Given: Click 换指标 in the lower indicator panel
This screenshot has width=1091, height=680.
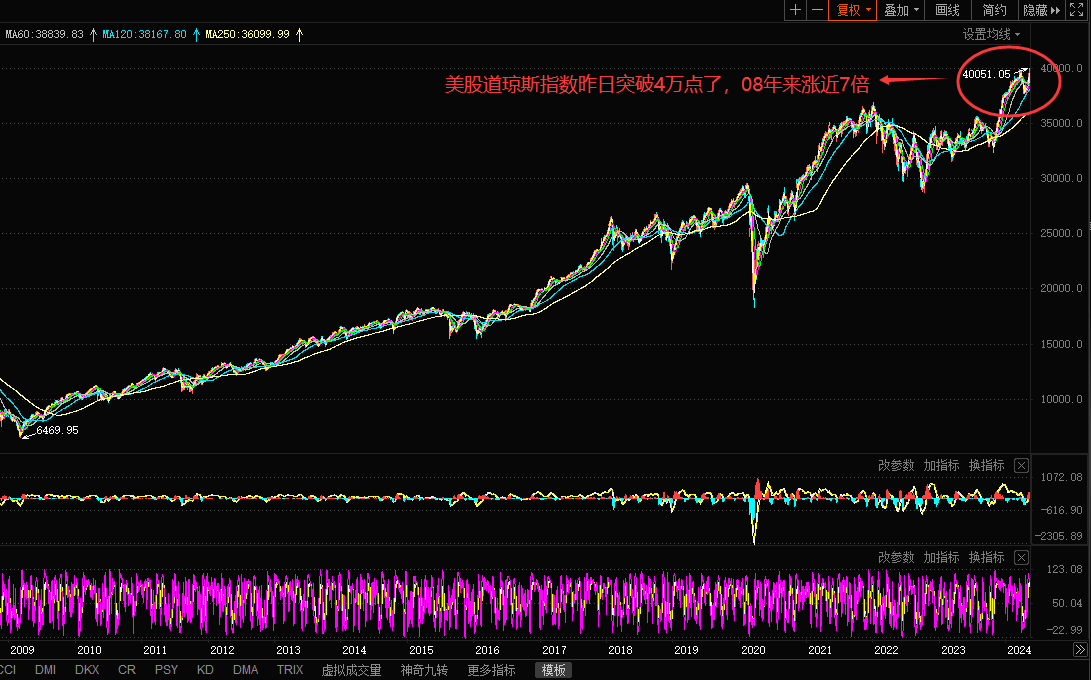Looking at the screenshot, I should click(x=987, y=558).
